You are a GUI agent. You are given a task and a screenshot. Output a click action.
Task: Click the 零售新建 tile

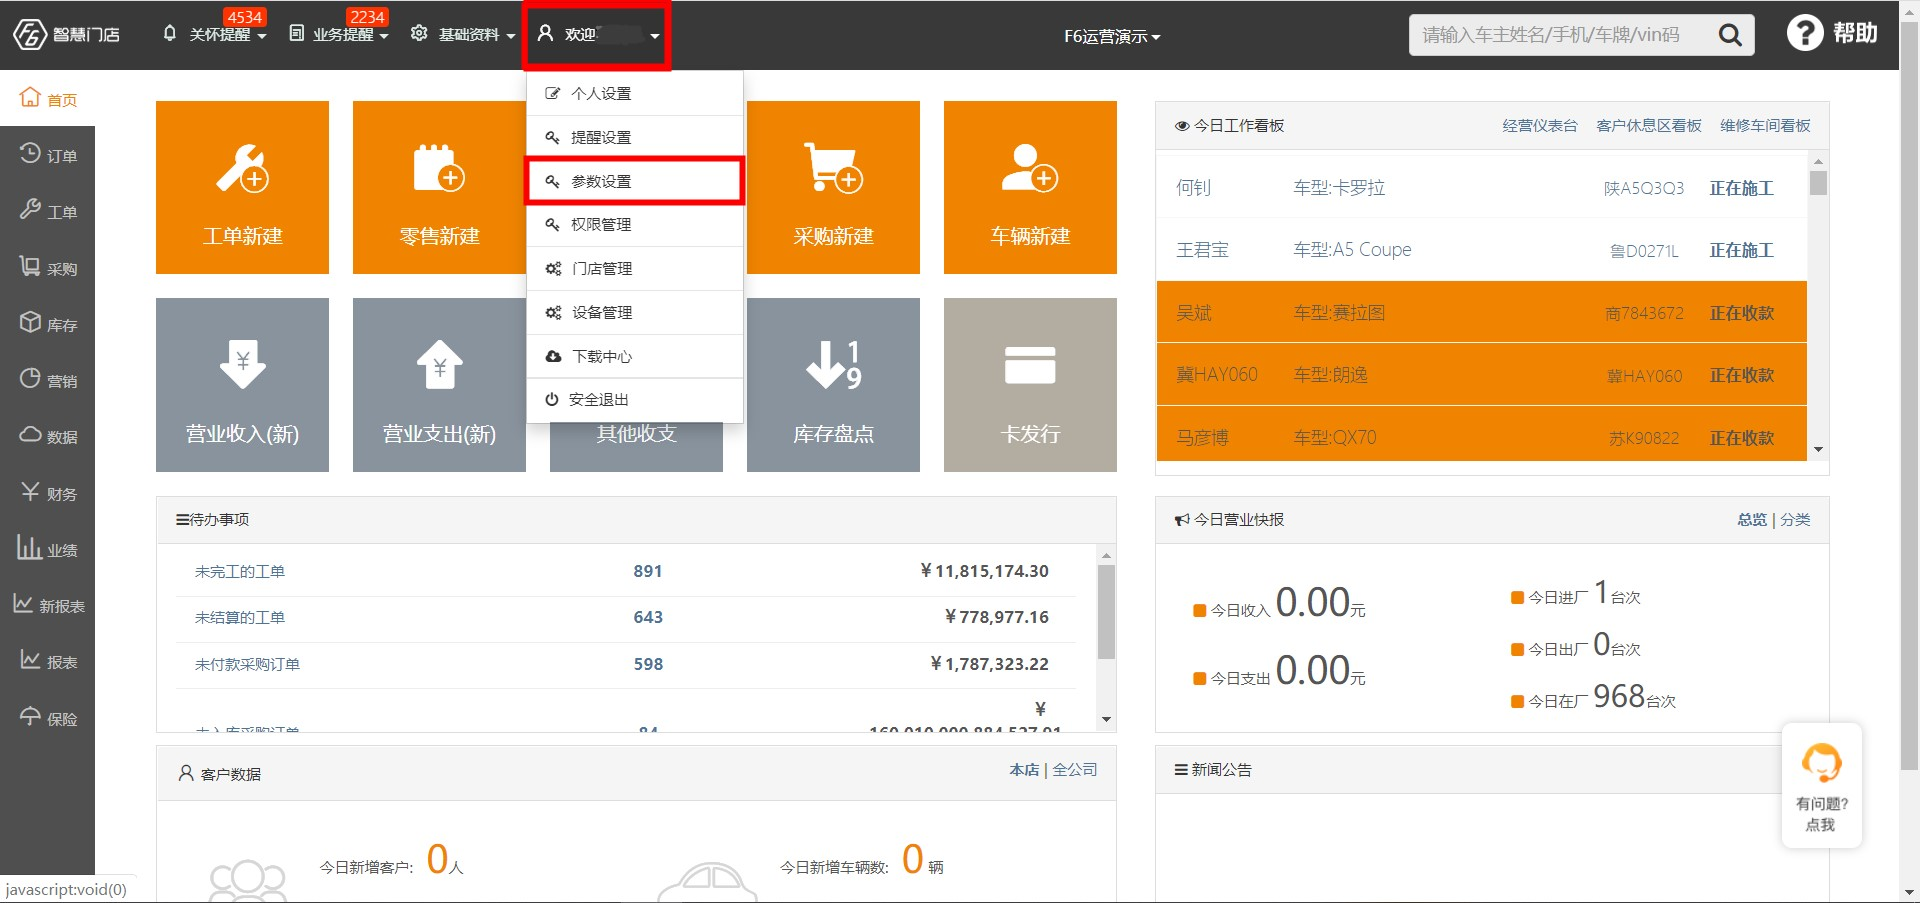tap(439, 187)
